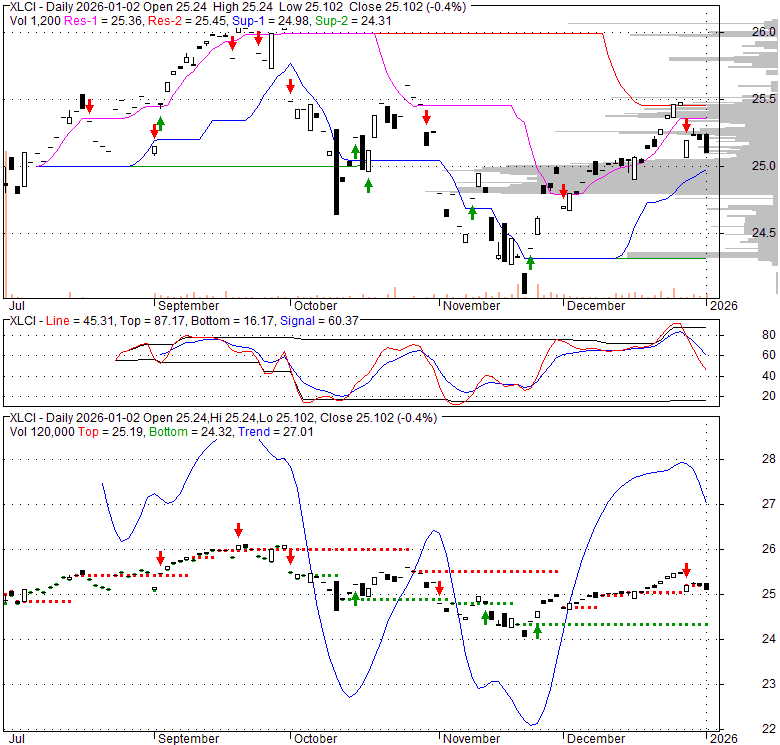The height and width of the screenshot is (745, 780).
Task: Click the red arrow at early December low on top chart
Action: coord(563,191)
